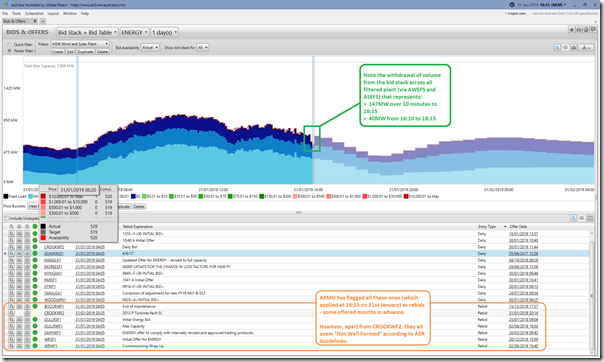Click the comment speech-bubble icon in widget header

coord(593,29)
